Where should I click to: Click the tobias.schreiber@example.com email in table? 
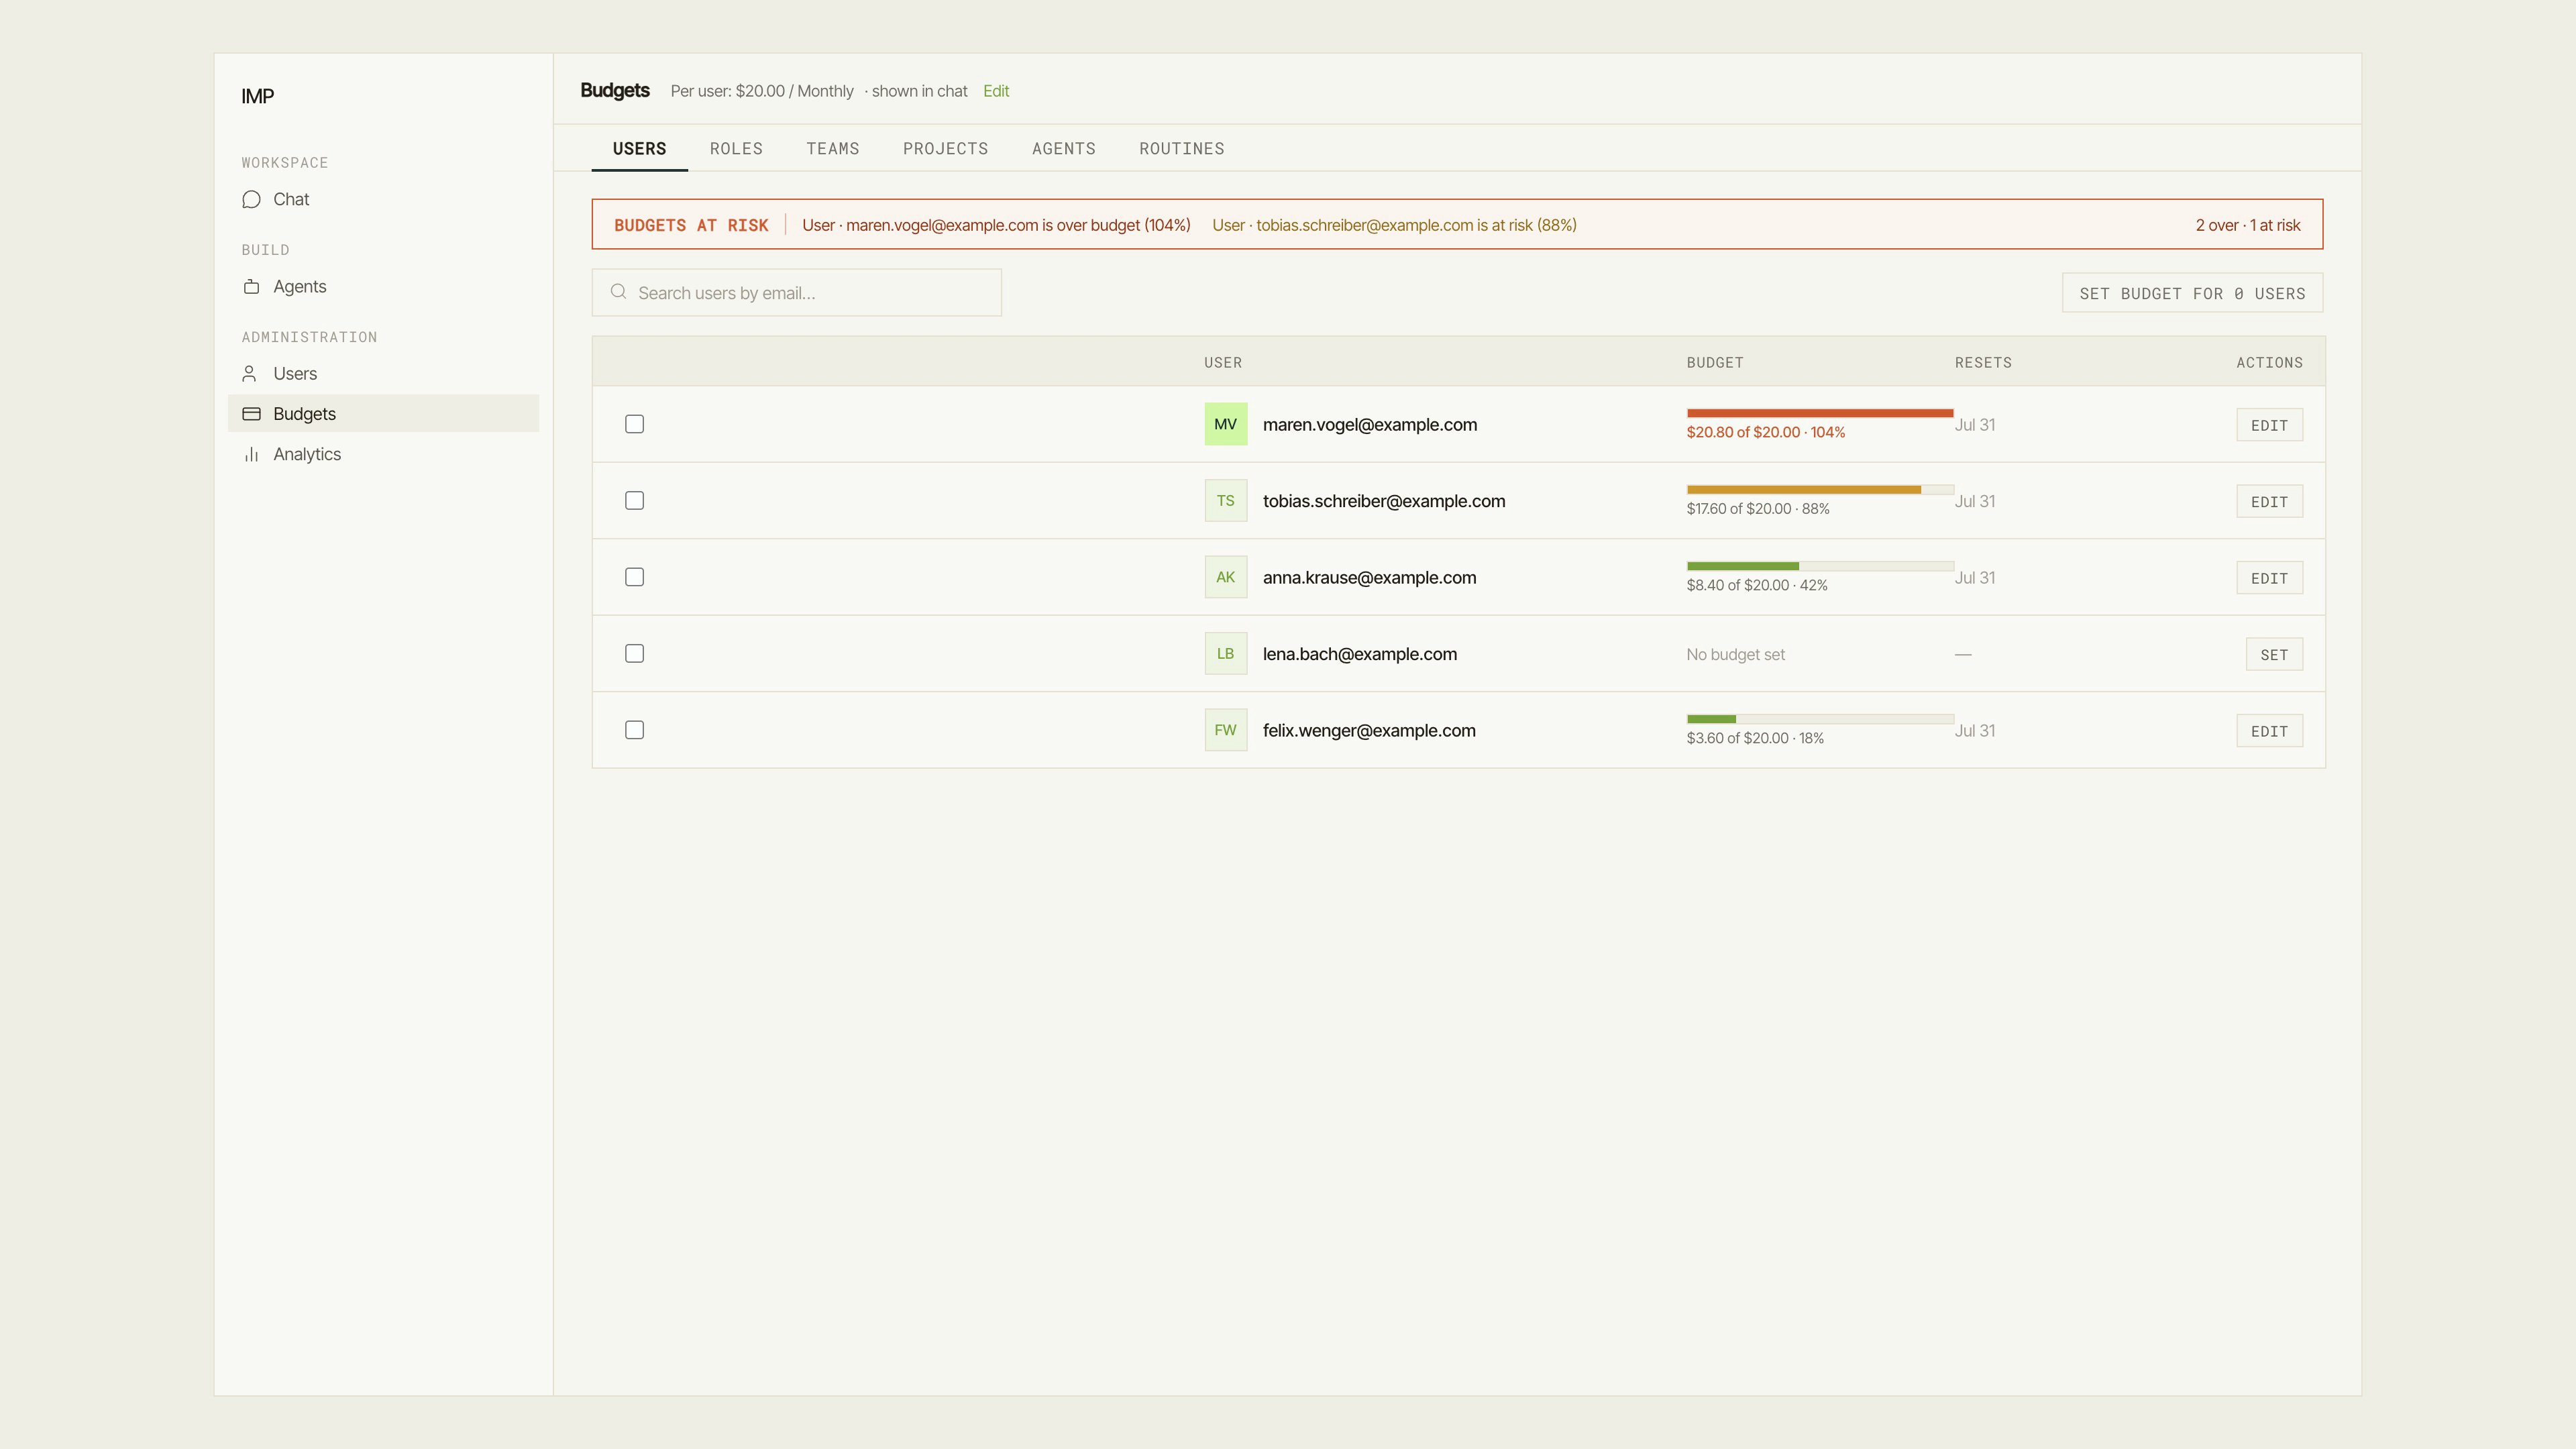pyautogui.click(x=1384, y=501)
